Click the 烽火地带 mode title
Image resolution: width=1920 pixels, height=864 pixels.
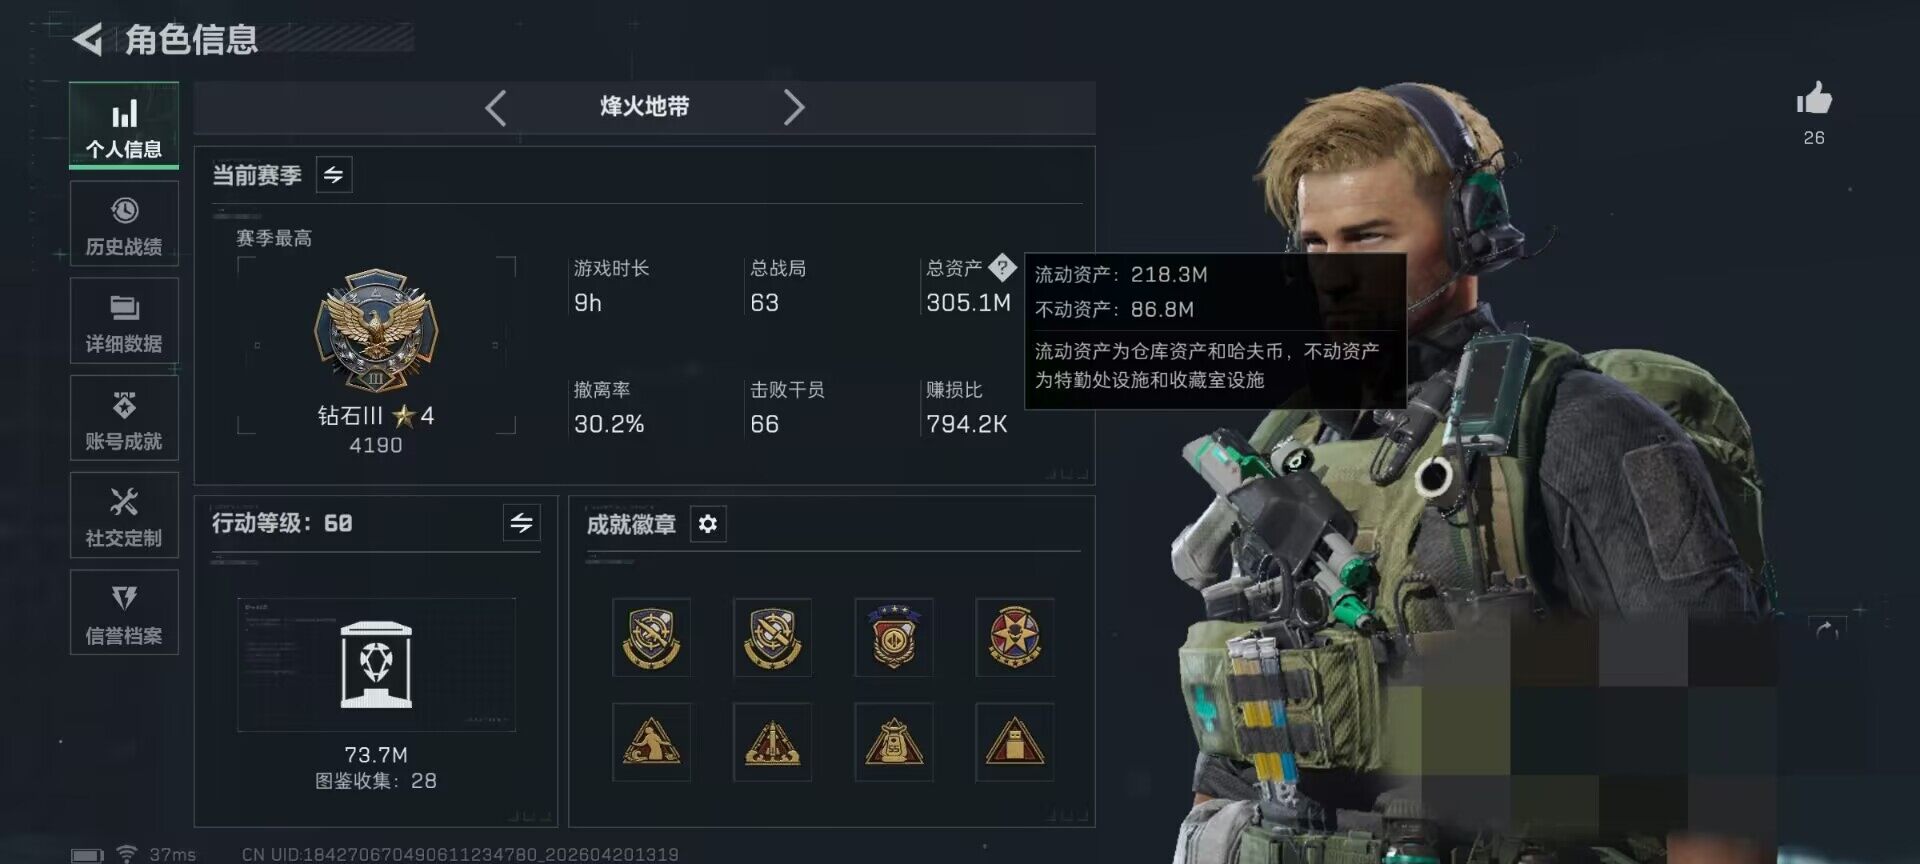coord(644,107)
